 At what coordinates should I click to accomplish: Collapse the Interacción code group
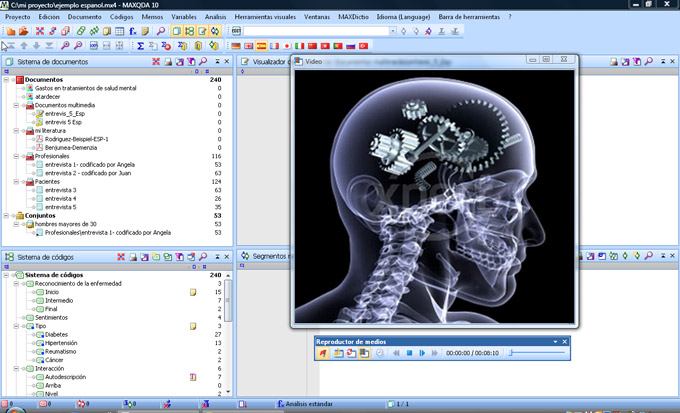[x=16, y=369]
